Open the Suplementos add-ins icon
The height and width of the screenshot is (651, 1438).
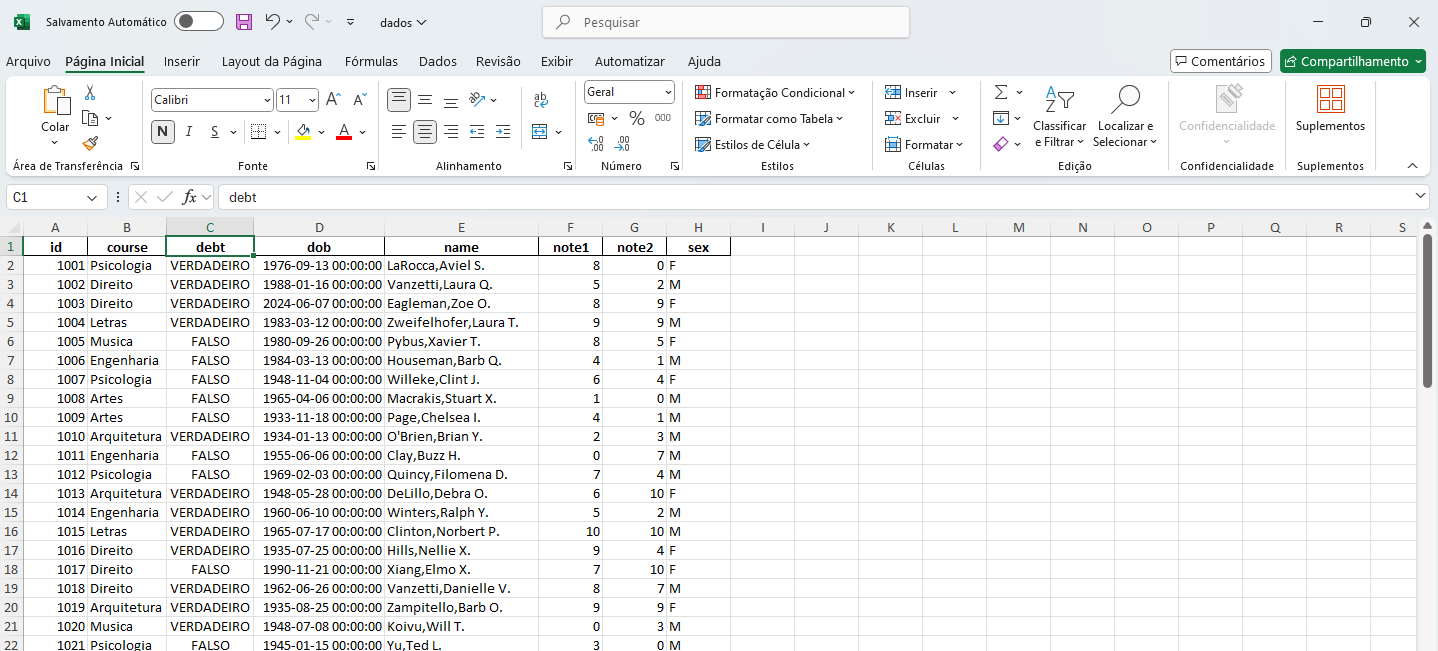[x=1330, y=108]
